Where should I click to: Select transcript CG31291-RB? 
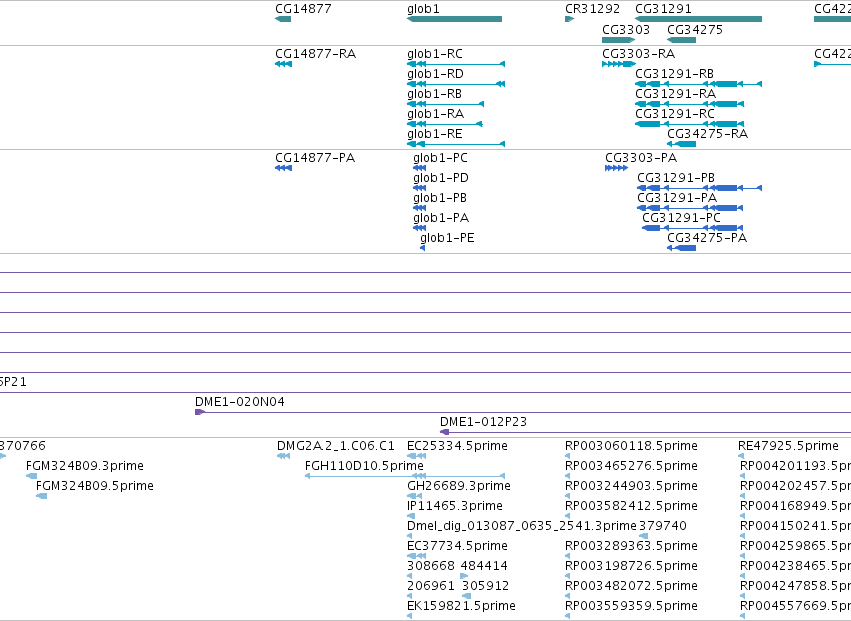click(698, 84)
